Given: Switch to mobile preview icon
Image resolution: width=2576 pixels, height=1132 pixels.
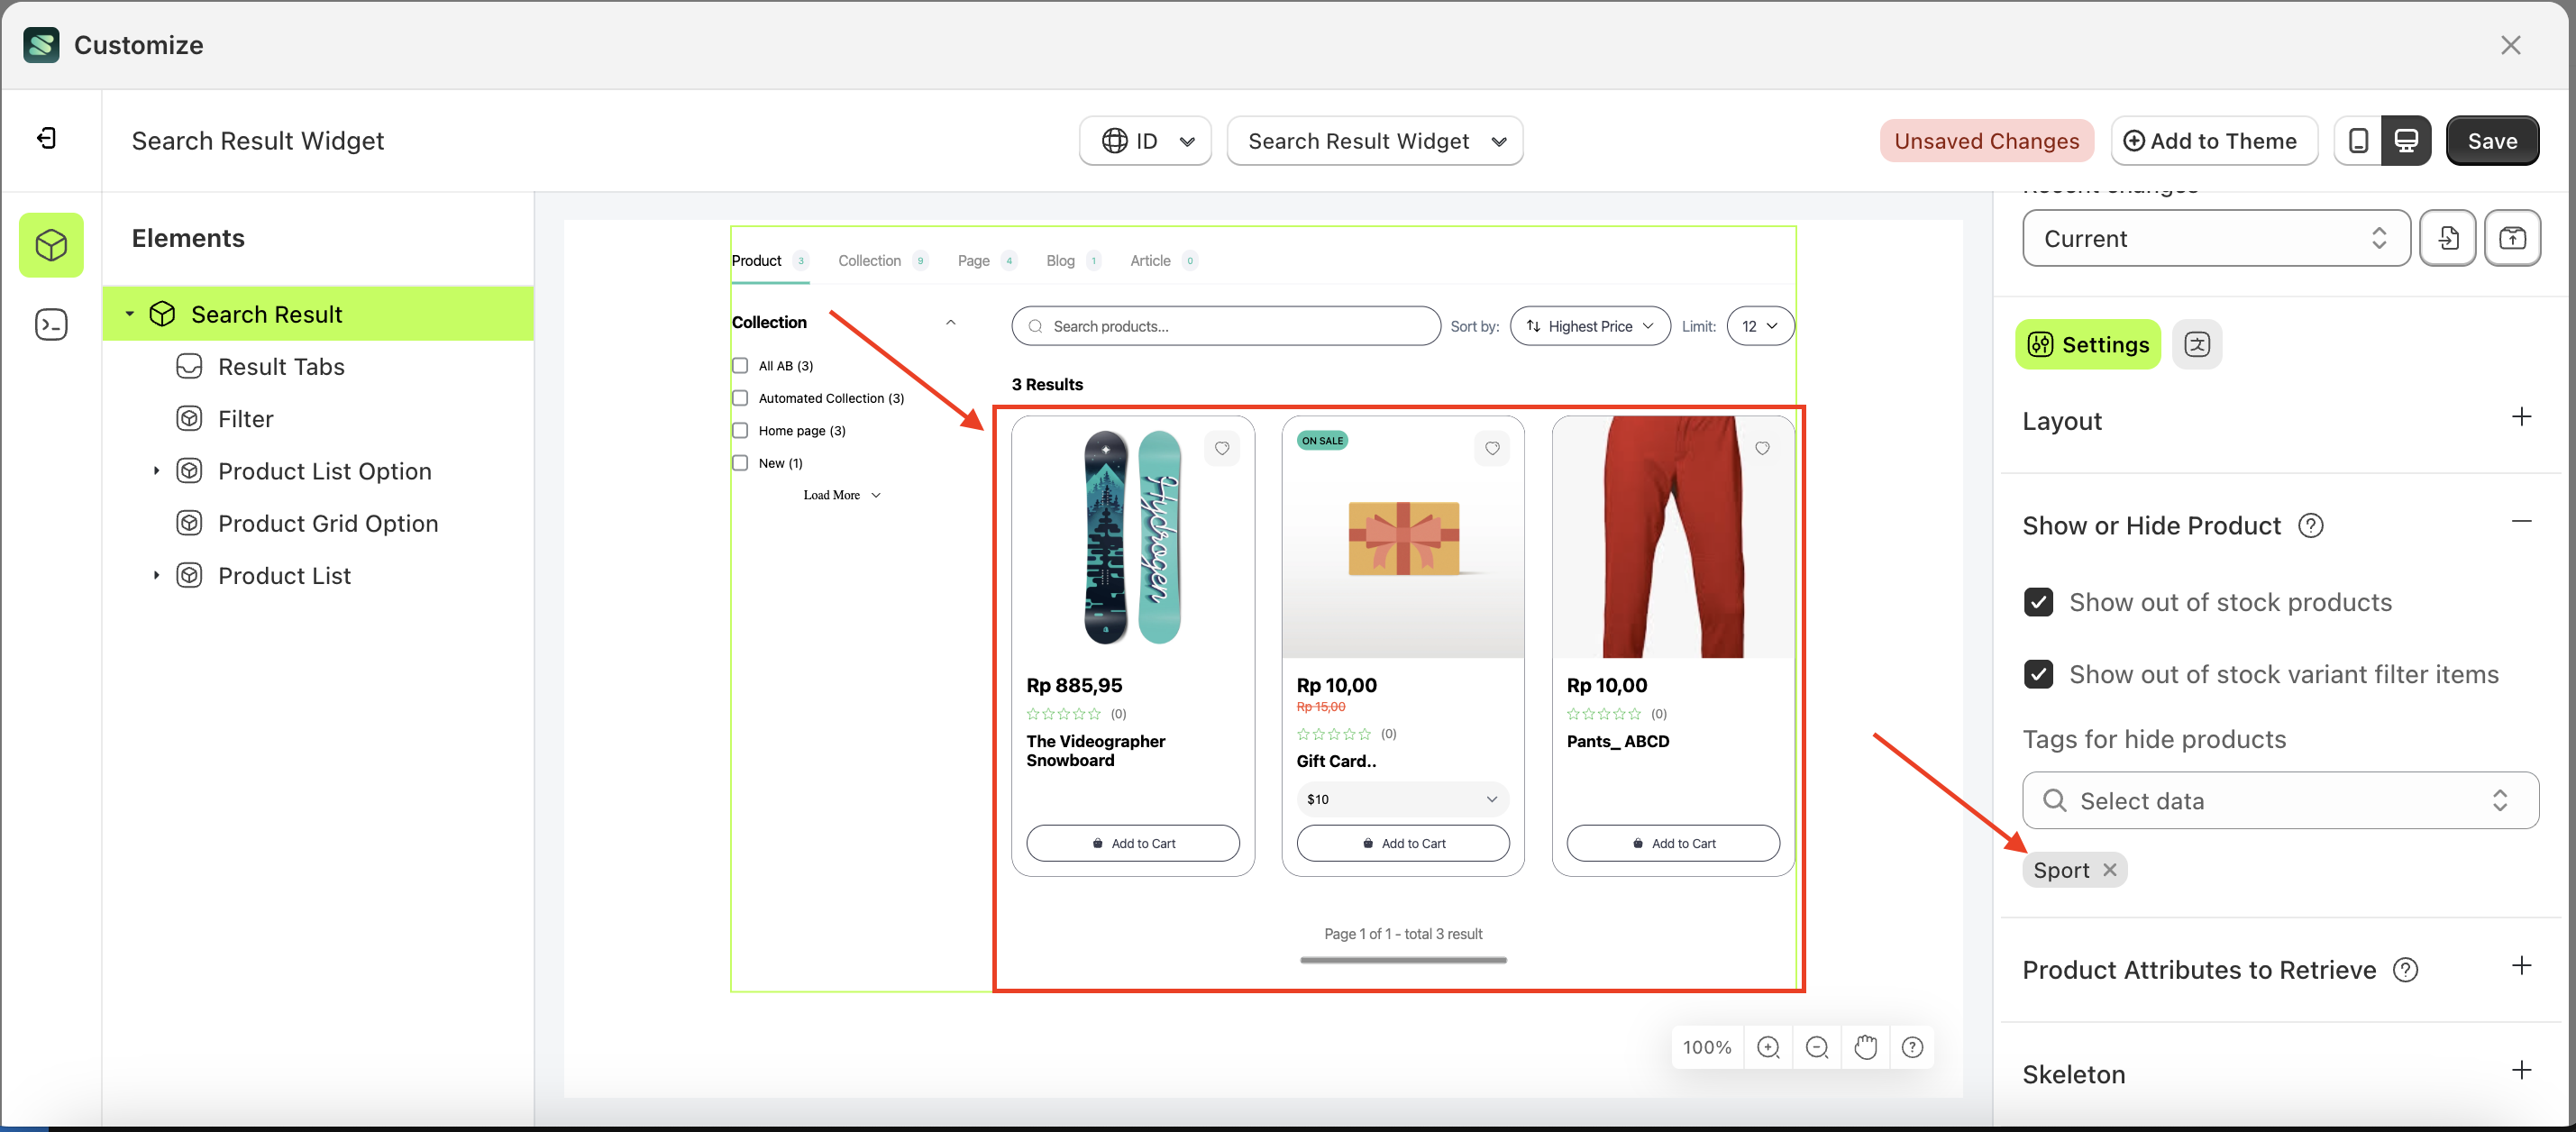Looking at the screenshot, I should (2357, 141).
